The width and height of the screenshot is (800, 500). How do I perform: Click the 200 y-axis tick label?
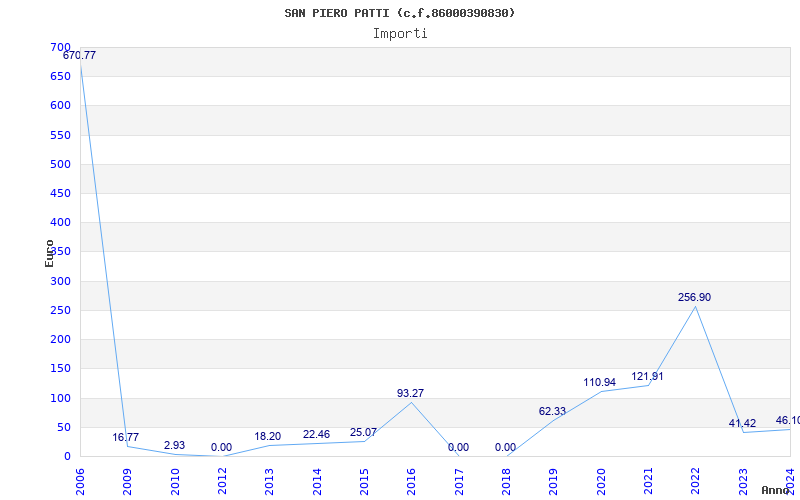point(60,339)
